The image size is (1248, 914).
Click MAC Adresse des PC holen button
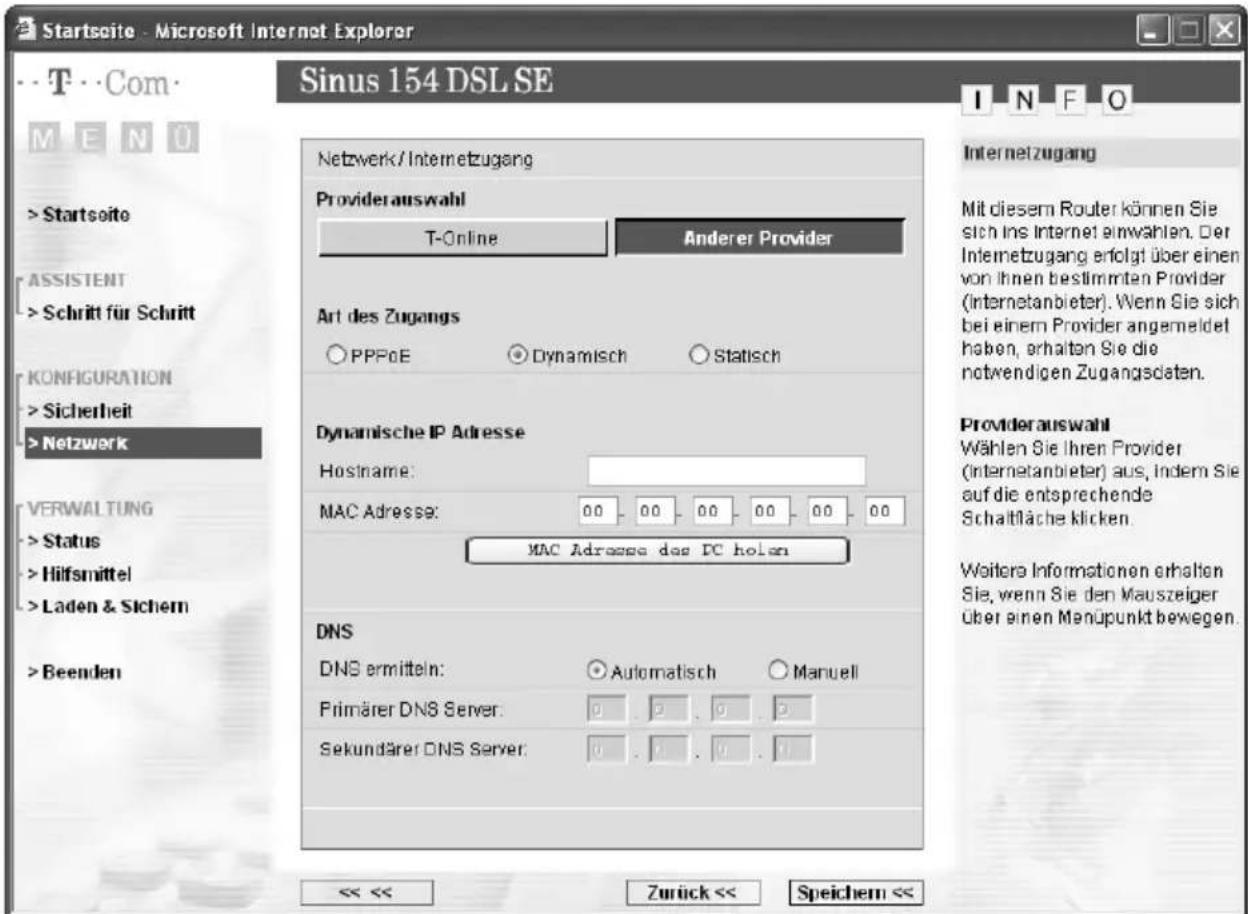[x=658, y=551]
